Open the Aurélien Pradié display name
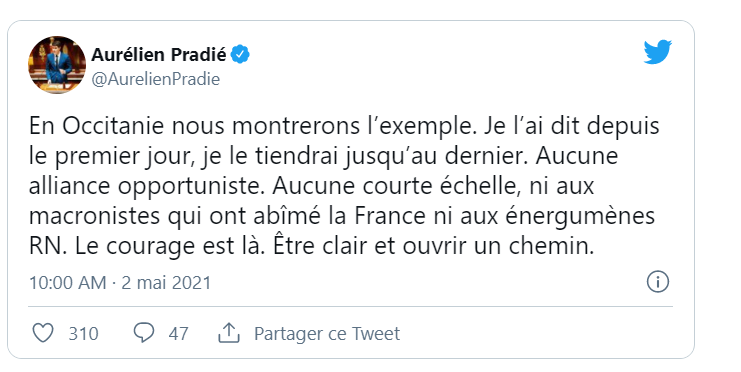 pos(159,55)
